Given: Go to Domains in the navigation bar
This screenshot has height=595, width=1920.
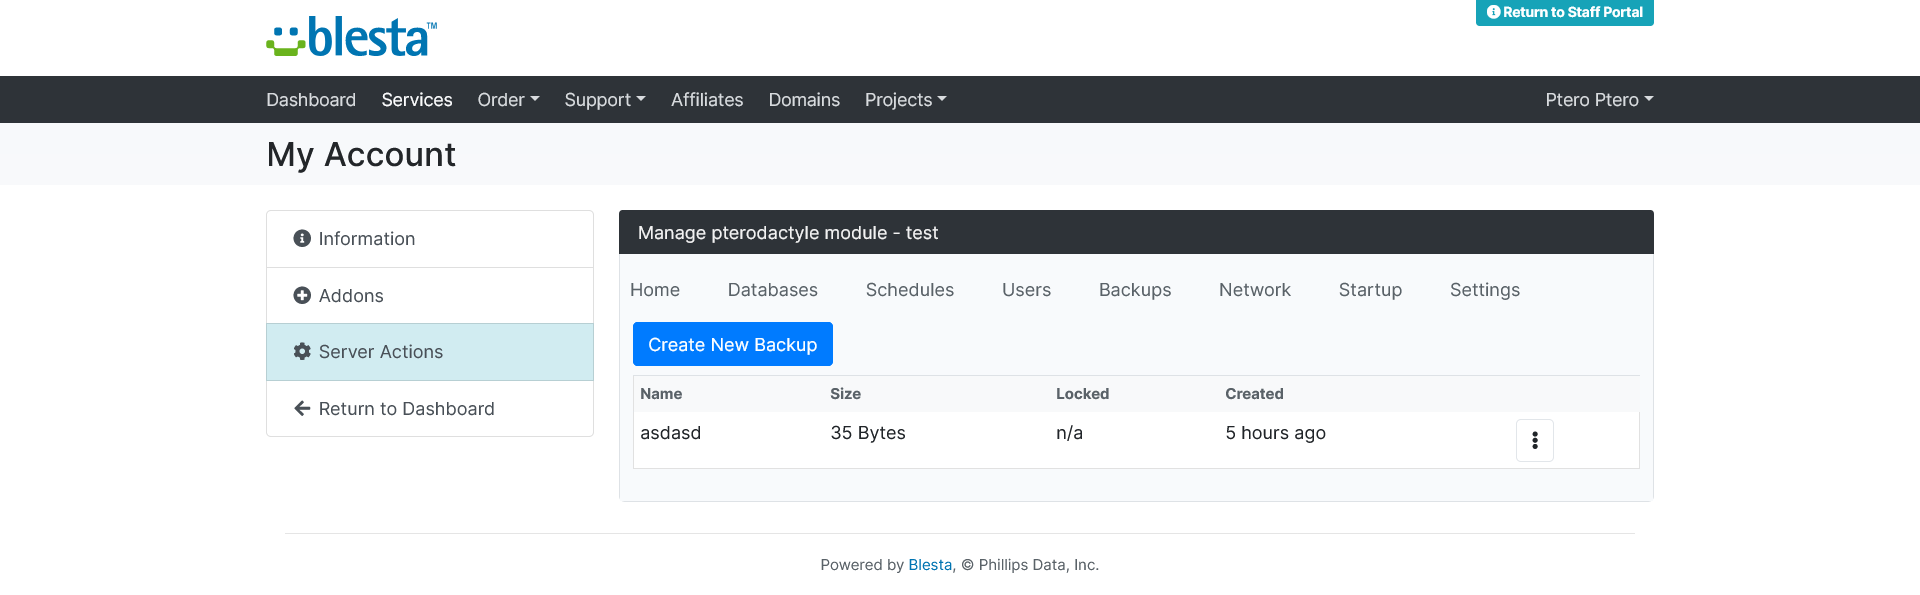Looking at the screenshot, I should [x=804, y=99].
